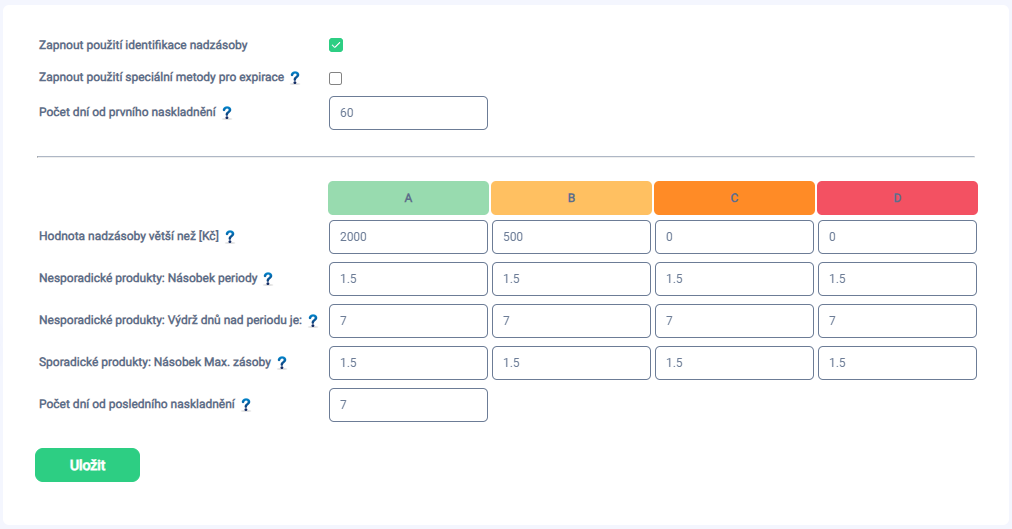Viewport: 1012px width, 529px height.
Task: Edit 'Hodnota nadzásoby' value 500 in column B
Action: [571, 237]
